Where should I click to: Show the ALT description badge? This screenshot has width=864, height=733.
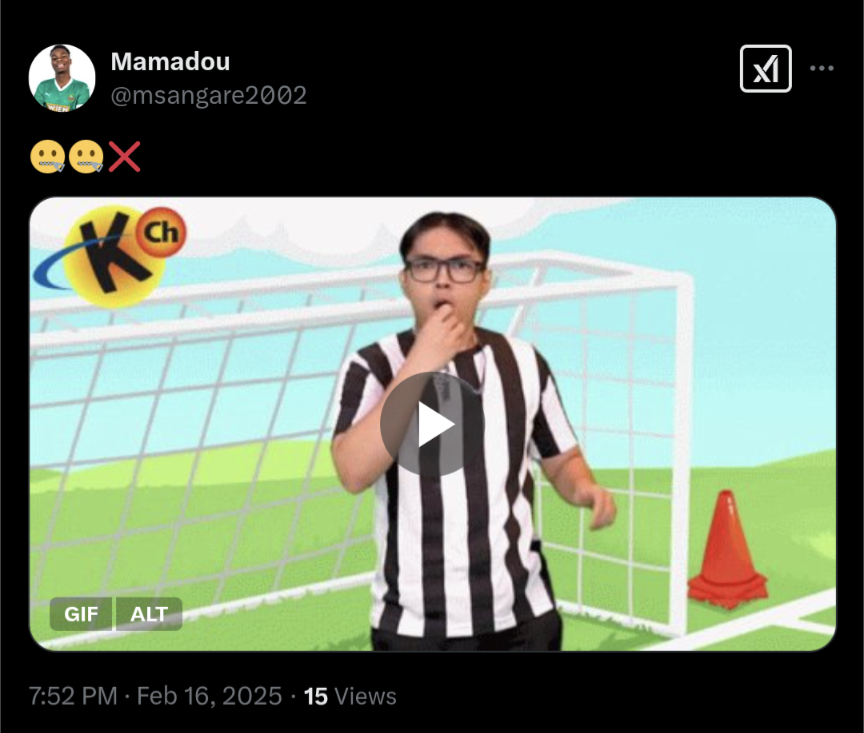click(x=148, y=614)
